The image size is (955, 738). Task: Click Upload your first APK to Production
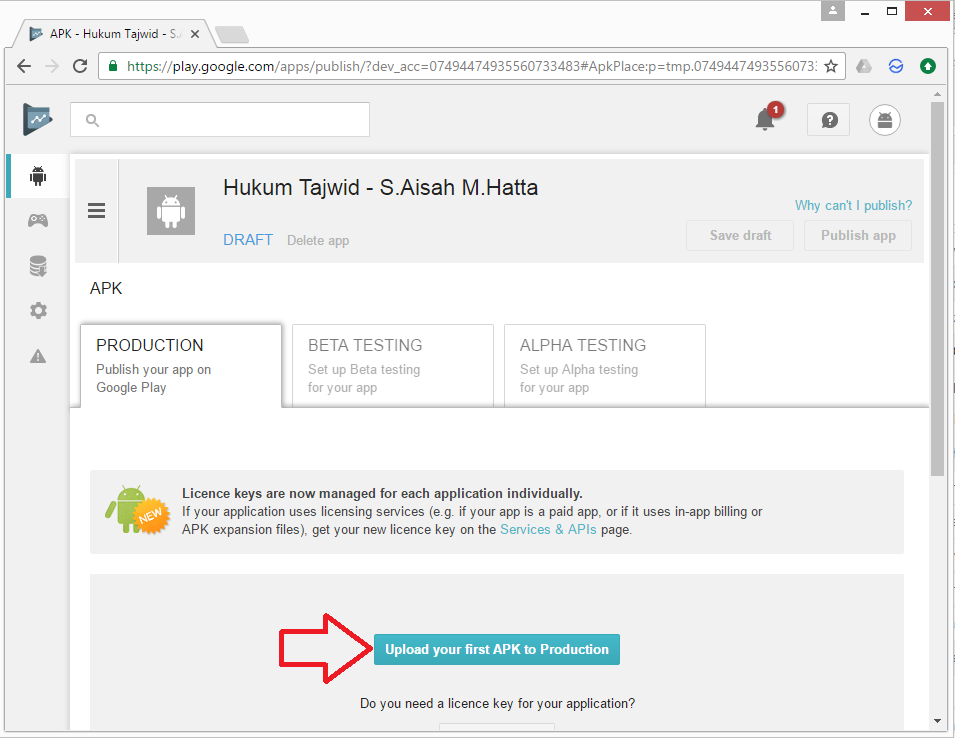pos(496,649)
